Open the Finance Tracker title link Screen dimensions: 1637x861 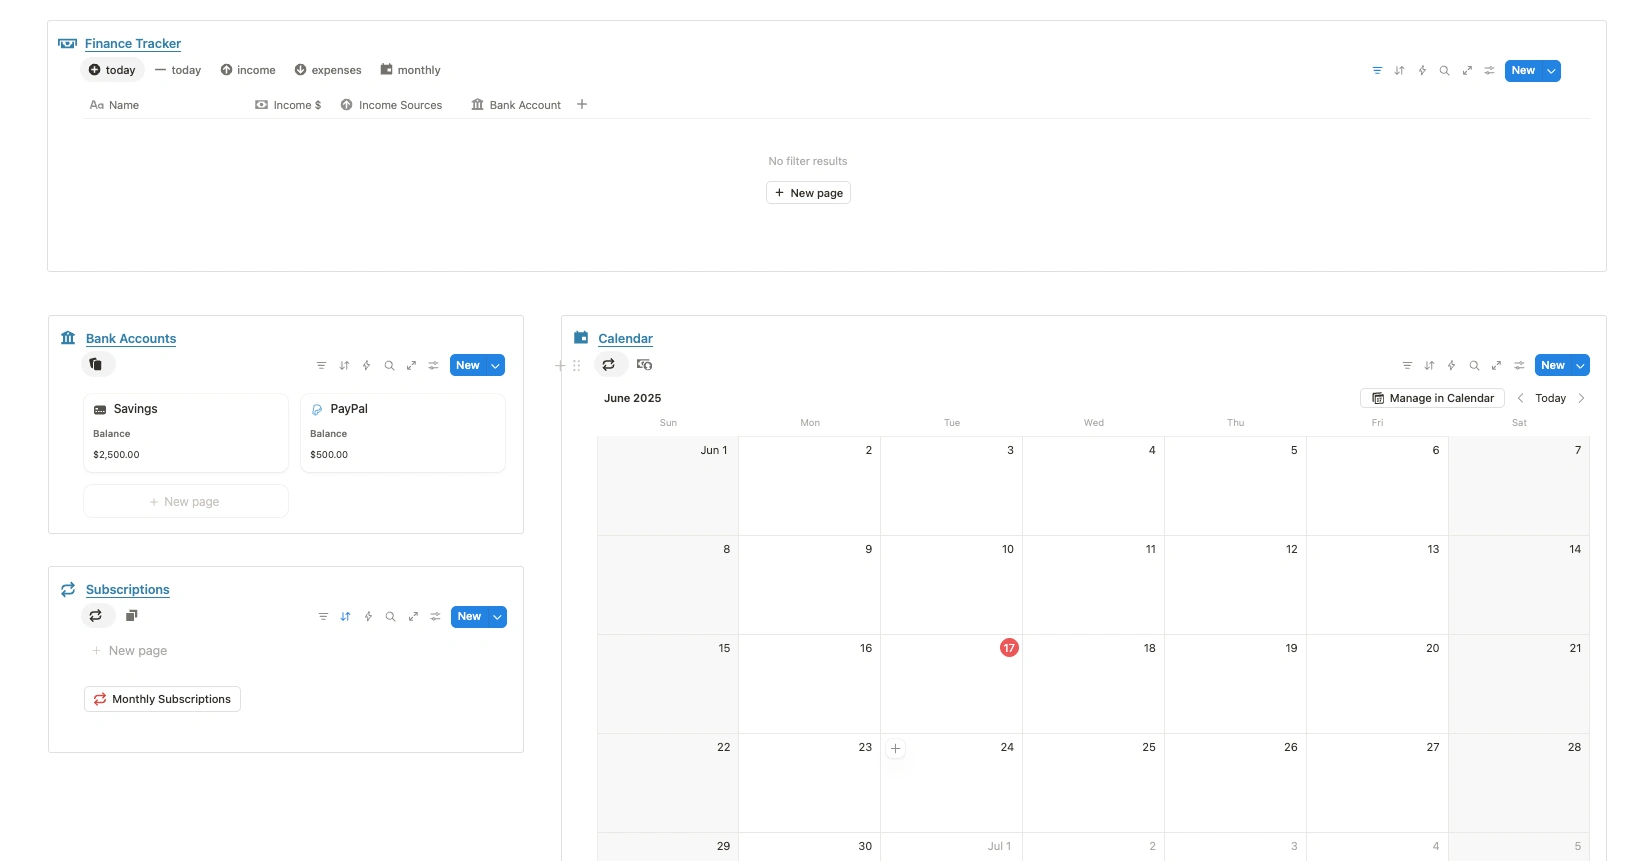coord(133,44)
